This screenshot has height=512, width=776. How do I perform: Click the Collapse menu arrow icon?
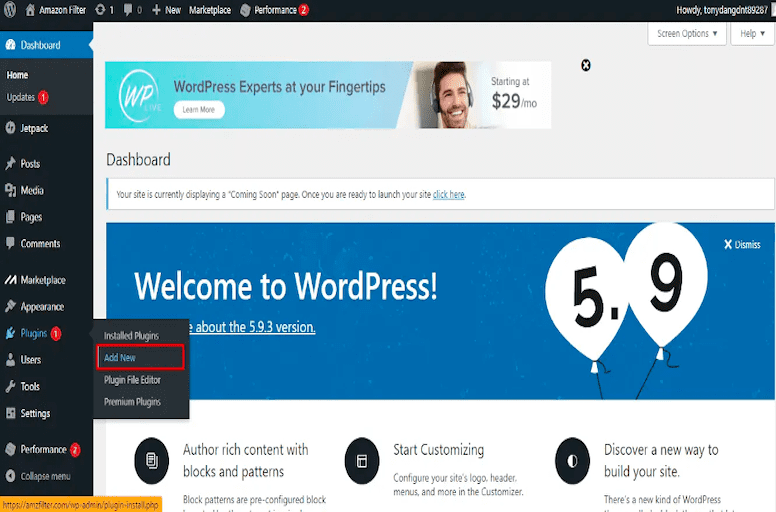click(10, 476)
